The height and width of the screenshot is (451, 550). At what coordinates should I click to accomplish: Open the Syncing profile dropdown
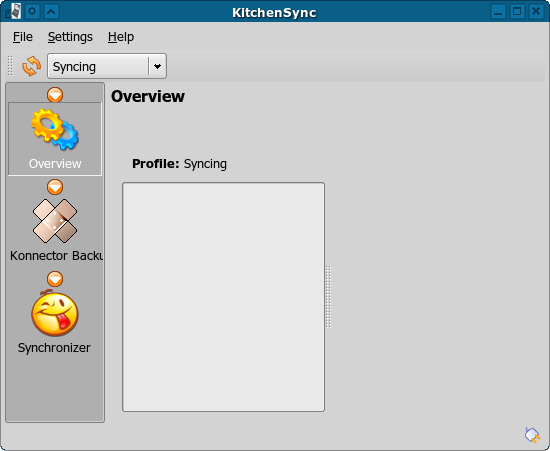point(107,66)
